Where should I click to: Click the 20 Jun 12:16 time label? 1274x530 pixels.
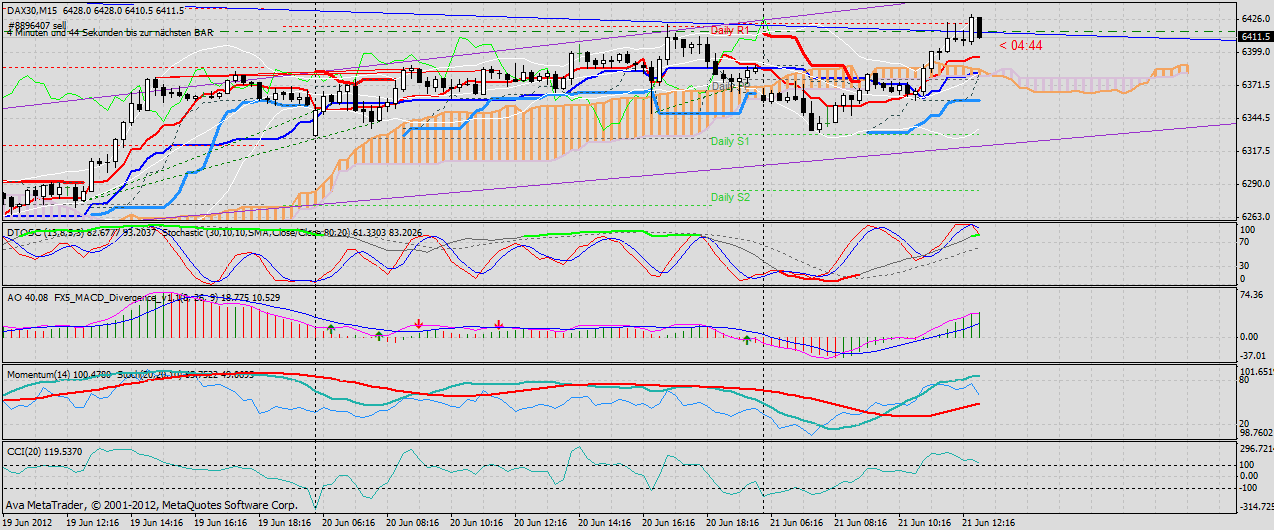point(540,522)
